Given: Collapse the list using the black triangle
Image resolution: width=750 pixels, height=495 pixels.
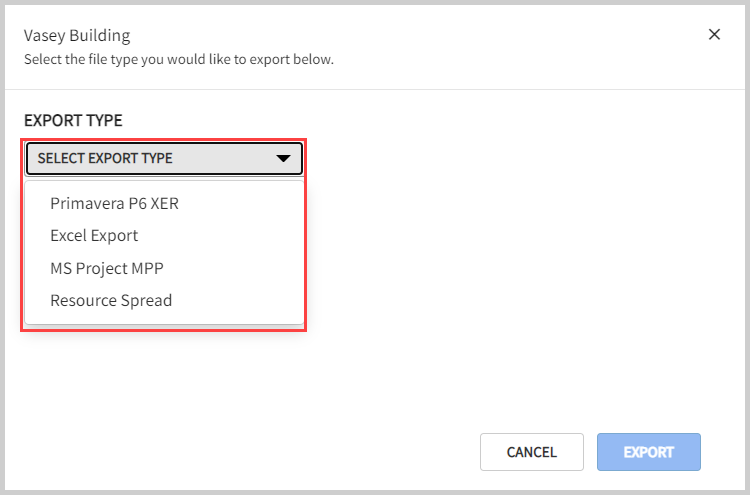Looking at the screenshot, I should point(283,158).
